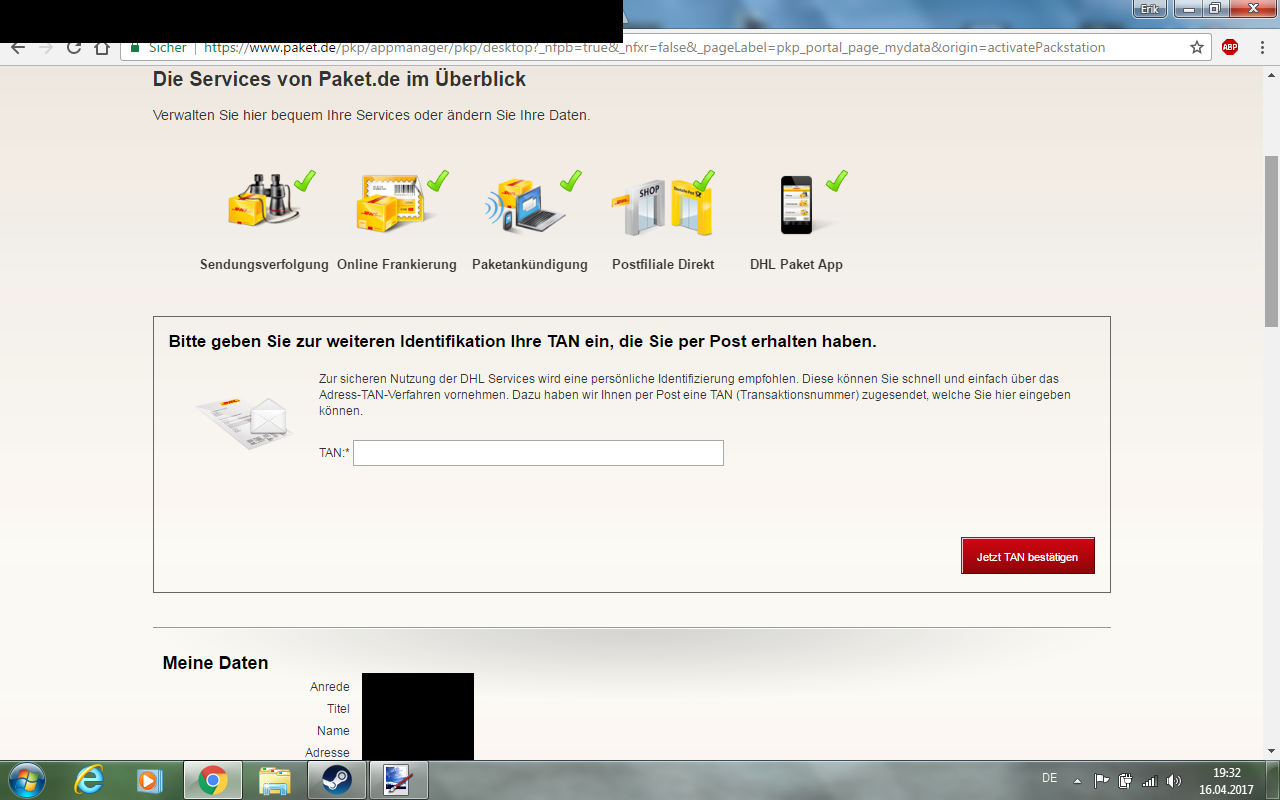This screenshot has width=1280, height=800.
Task: Click the scrollbar down arrow
Action: pyautogui.click(x=1271, y=751)
